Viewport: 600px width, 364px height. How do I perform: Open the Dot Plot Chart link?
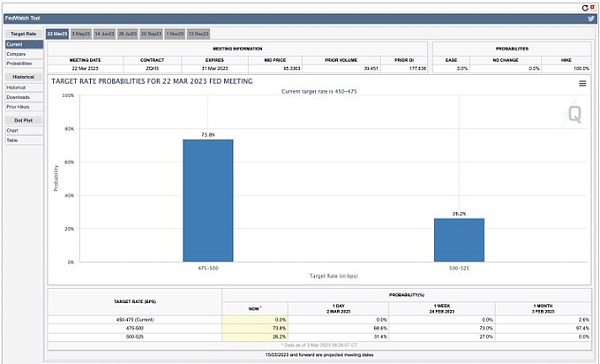coord(24,131)
